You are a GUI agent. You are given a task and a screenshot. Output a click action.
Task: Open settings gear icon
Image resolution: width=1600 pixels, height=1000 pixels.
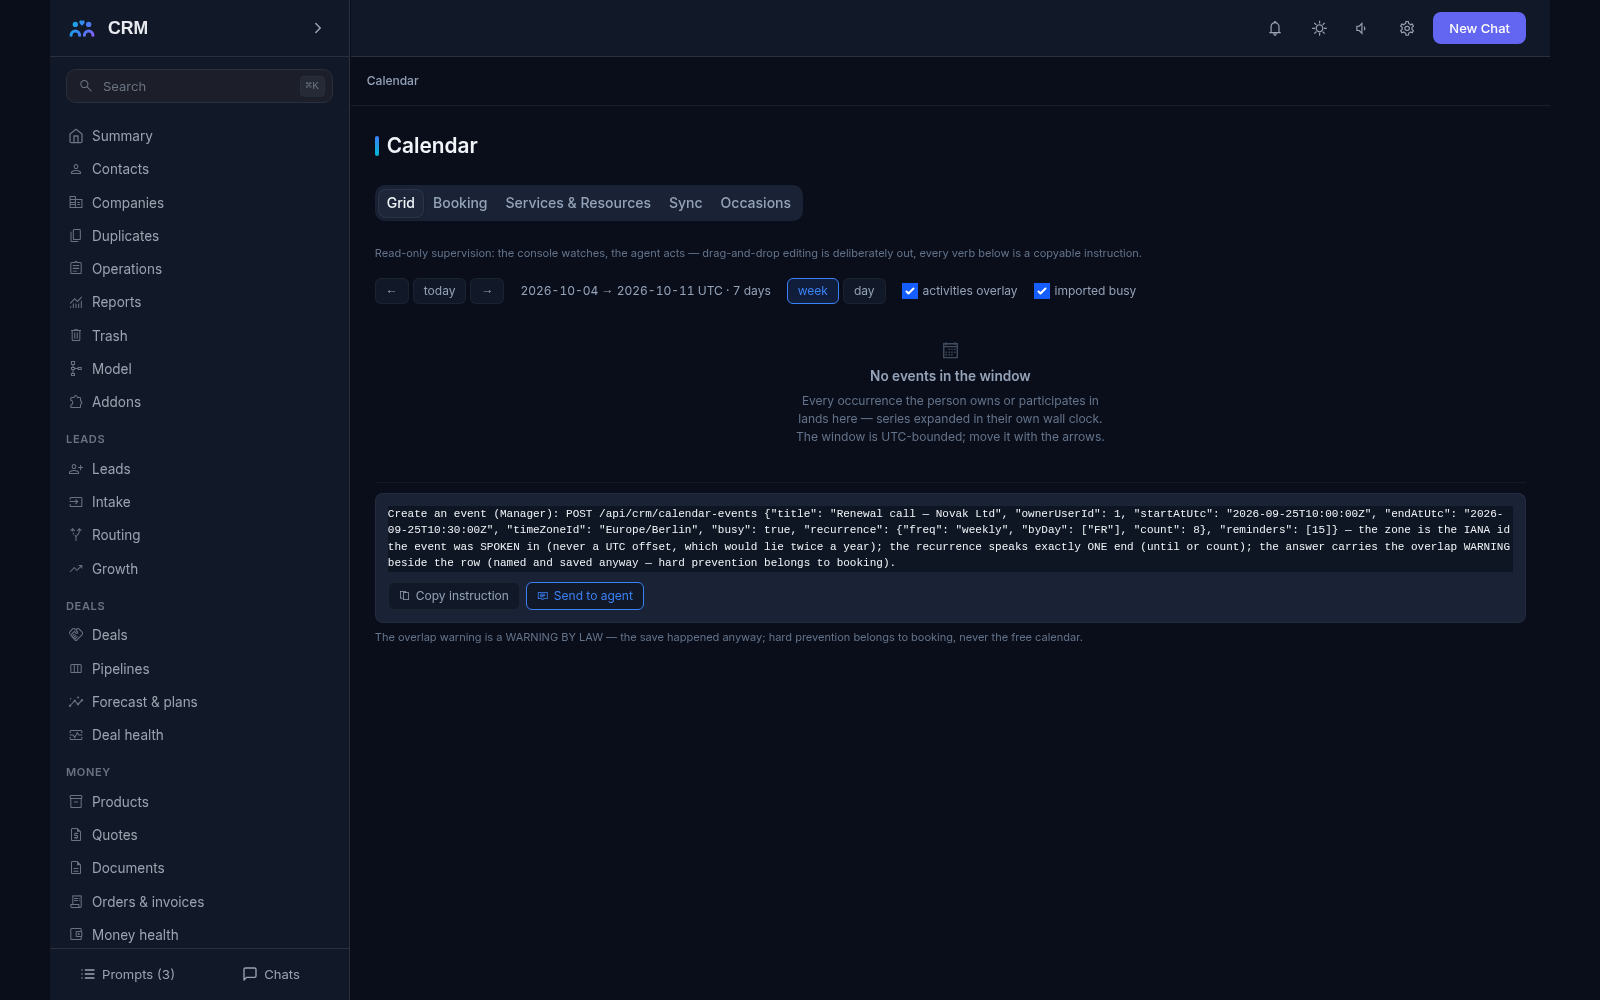1407,28
